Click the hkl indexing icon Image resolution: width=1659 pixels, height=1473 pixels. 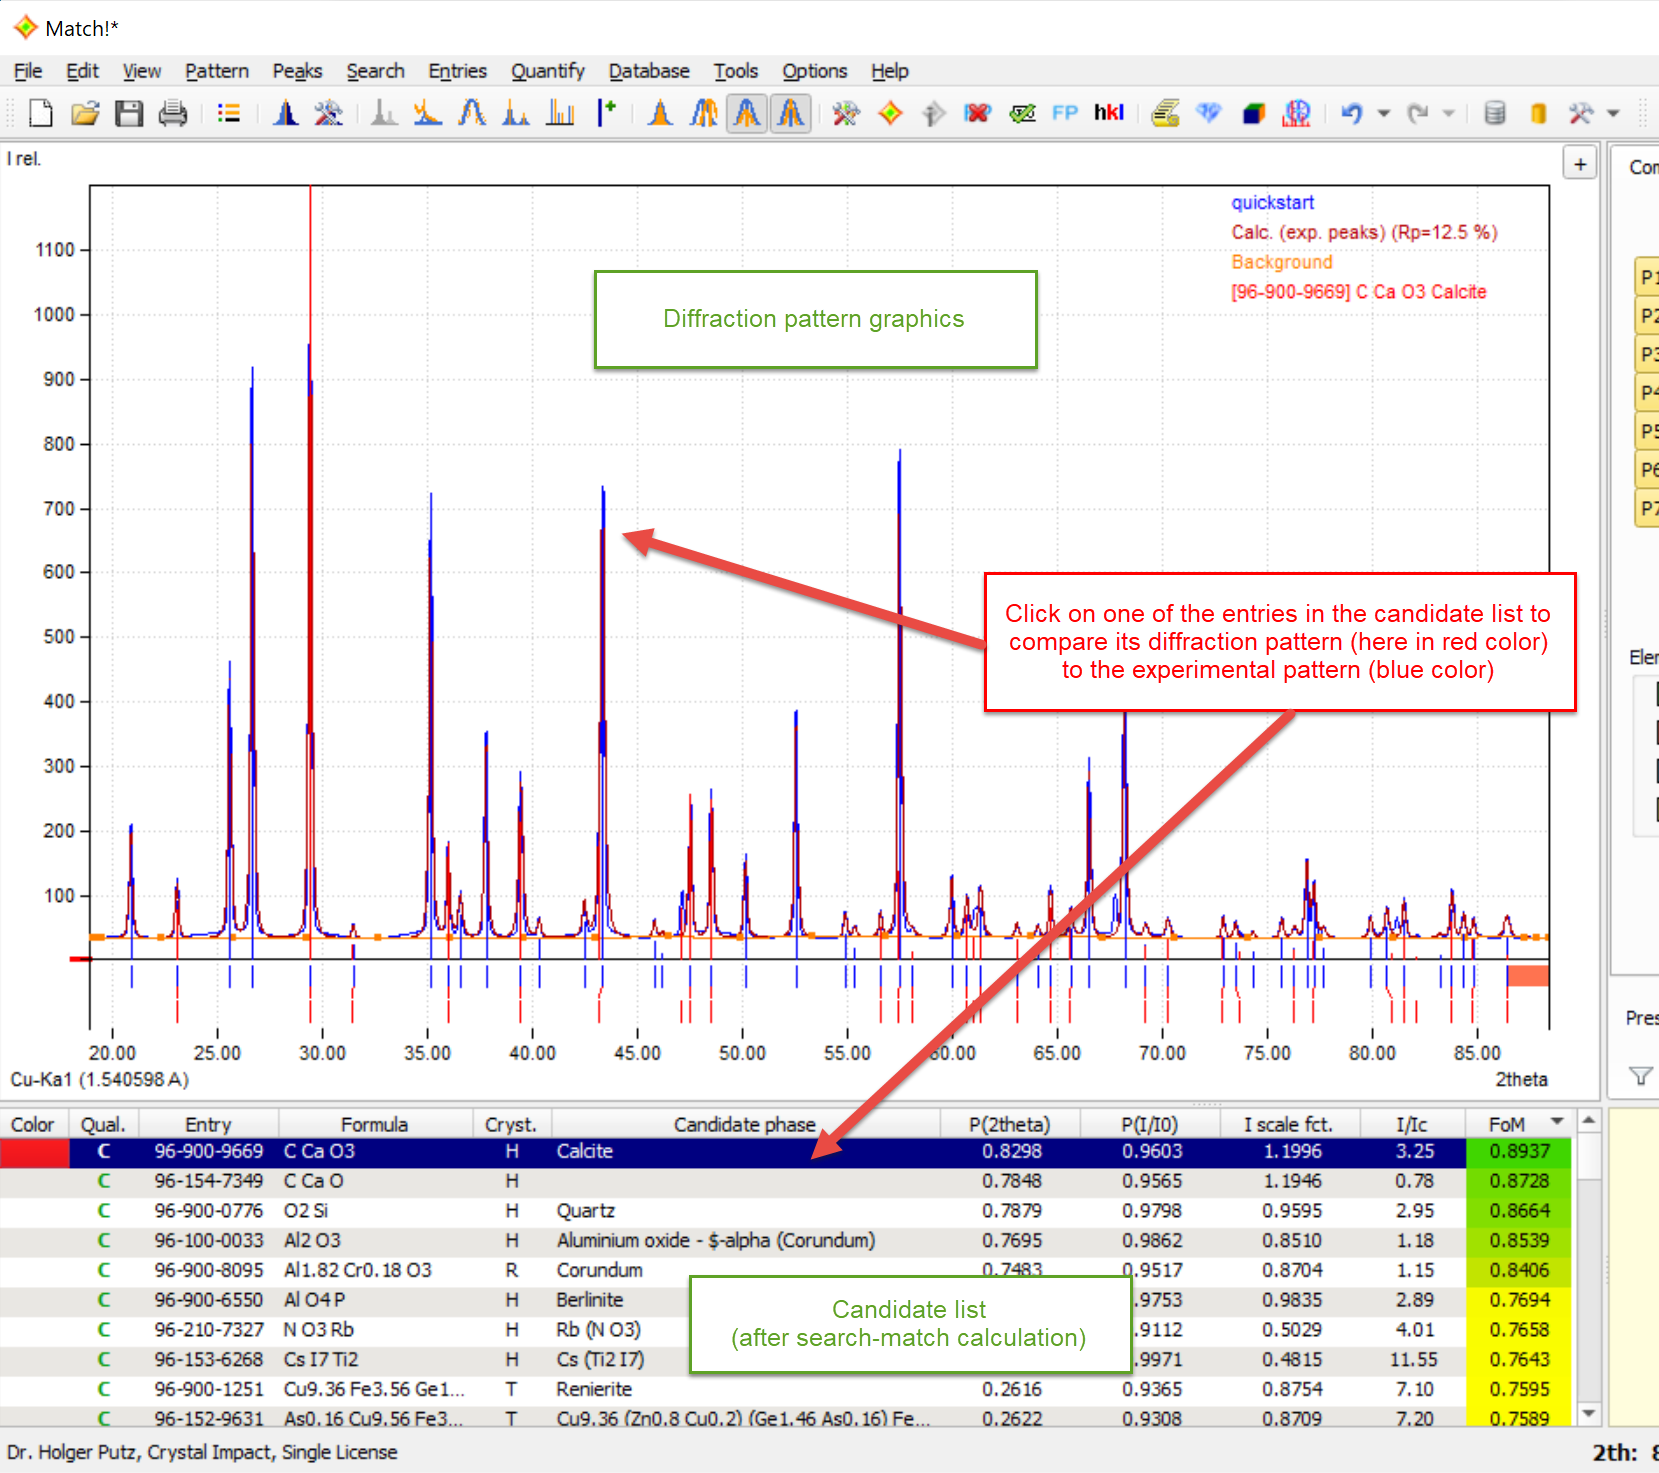[x=1108, y=113]
